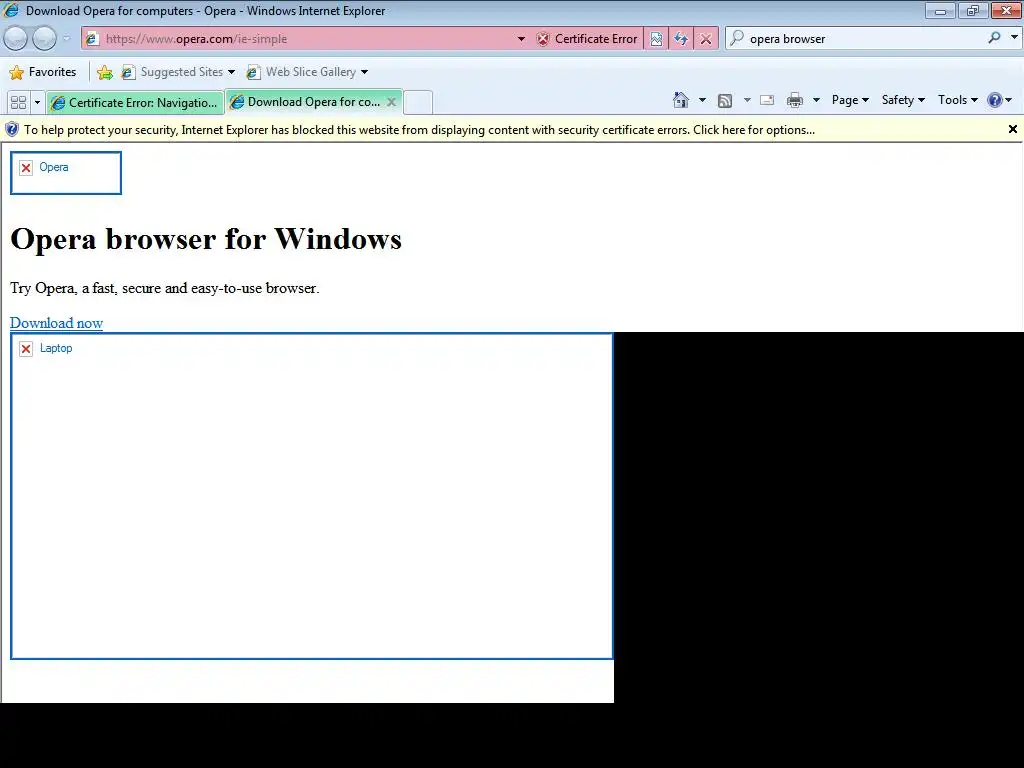Open the tab list dropdown arrow
The height and width of the screenshot is (768, 1024).
coord(37,103)
